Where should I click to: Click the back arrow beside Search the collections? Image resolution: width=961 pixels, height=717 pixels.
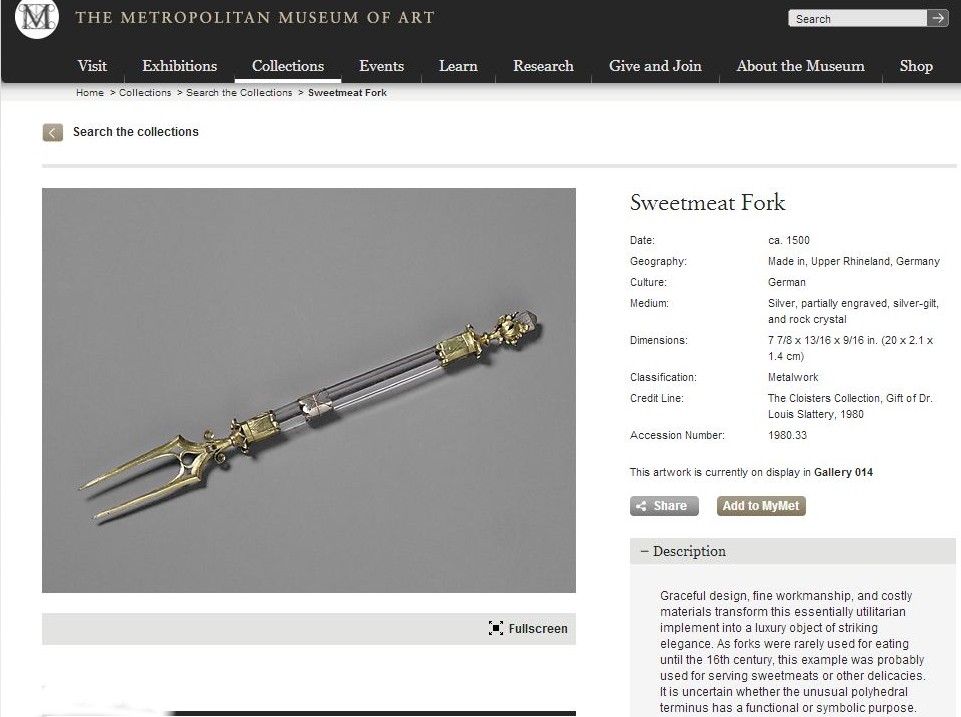[x=53, y=132]
